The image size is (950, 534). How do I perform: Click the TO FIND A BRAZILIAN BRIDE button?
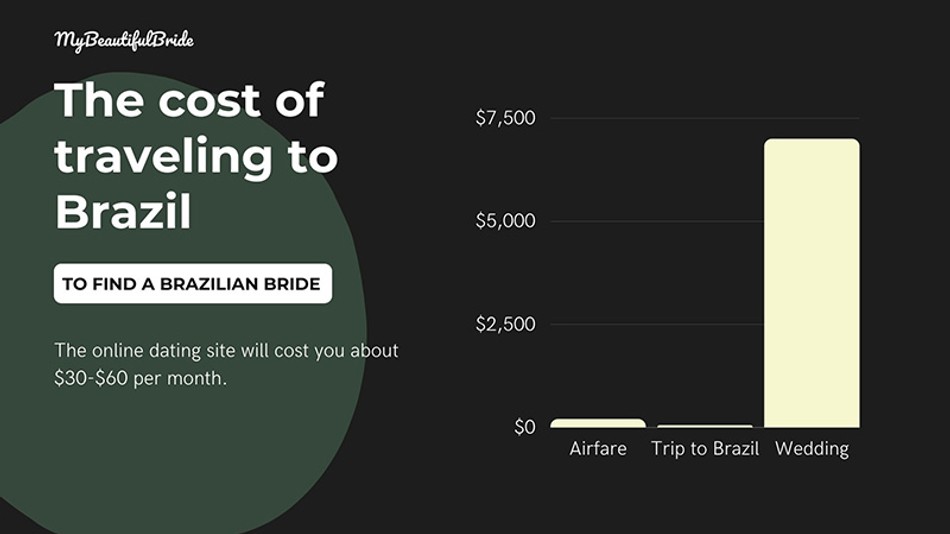(x=193, y=283)
